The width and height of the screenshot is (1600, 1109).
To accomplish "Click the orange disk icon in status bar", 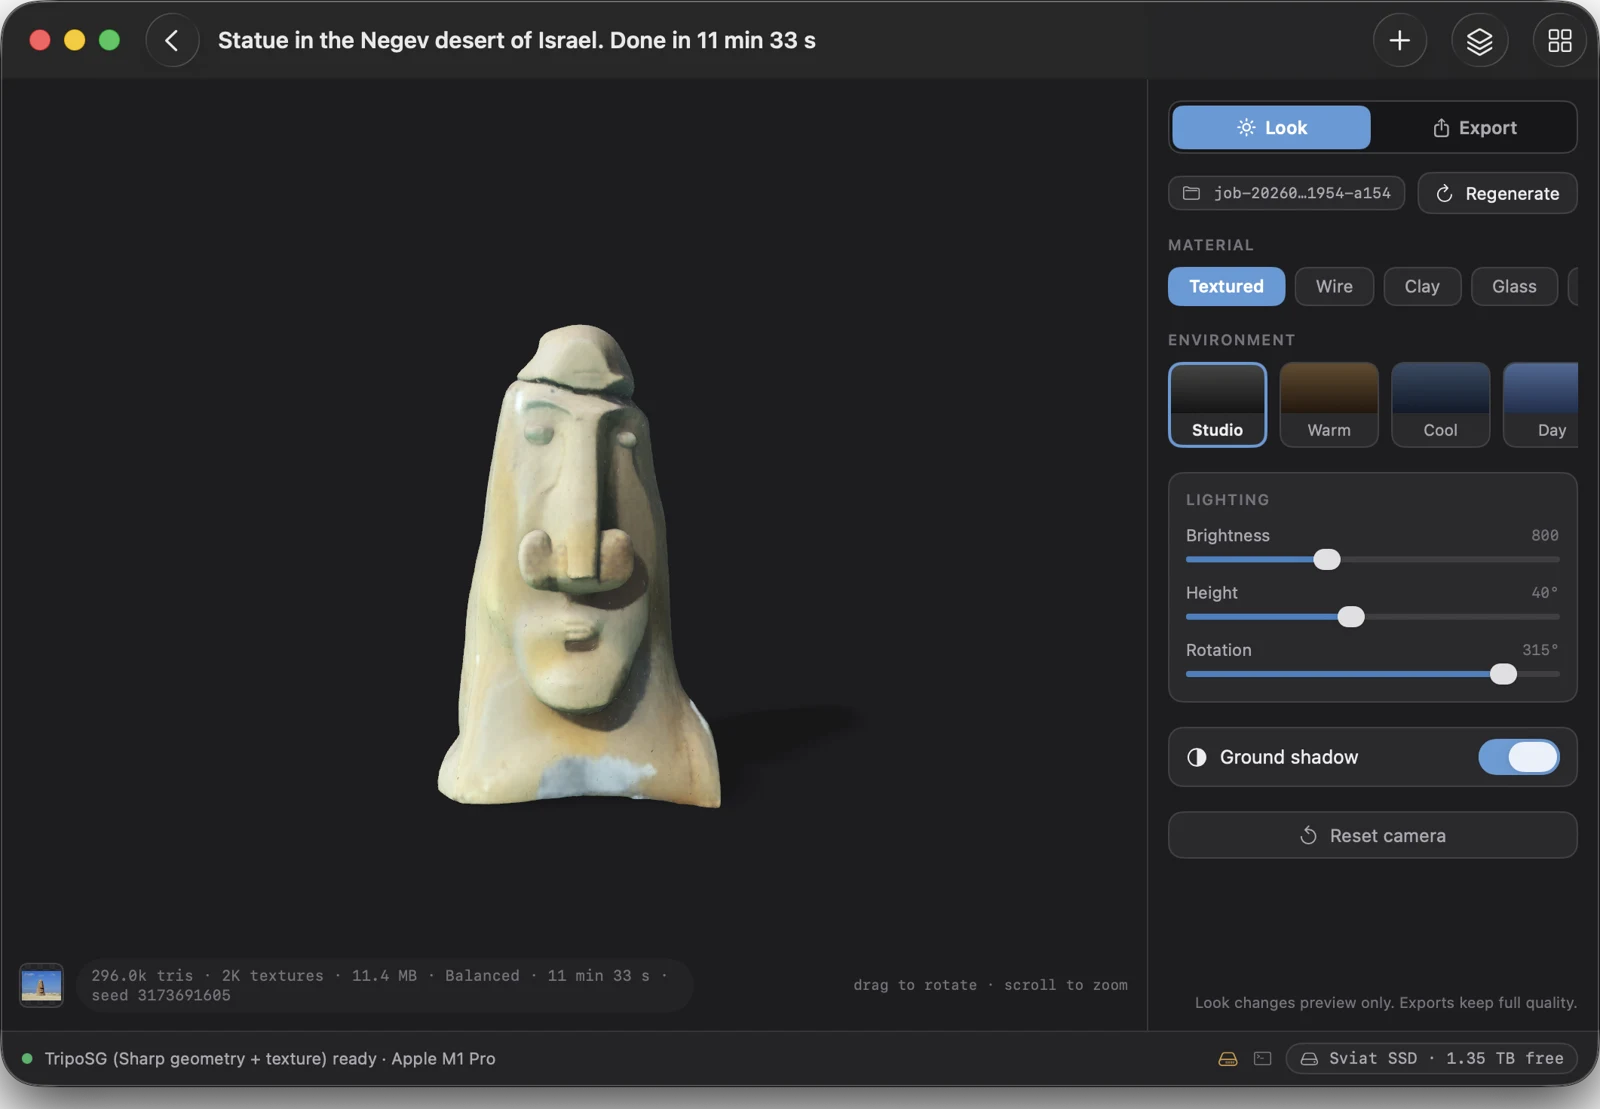I will [x=1228, y=1058].
